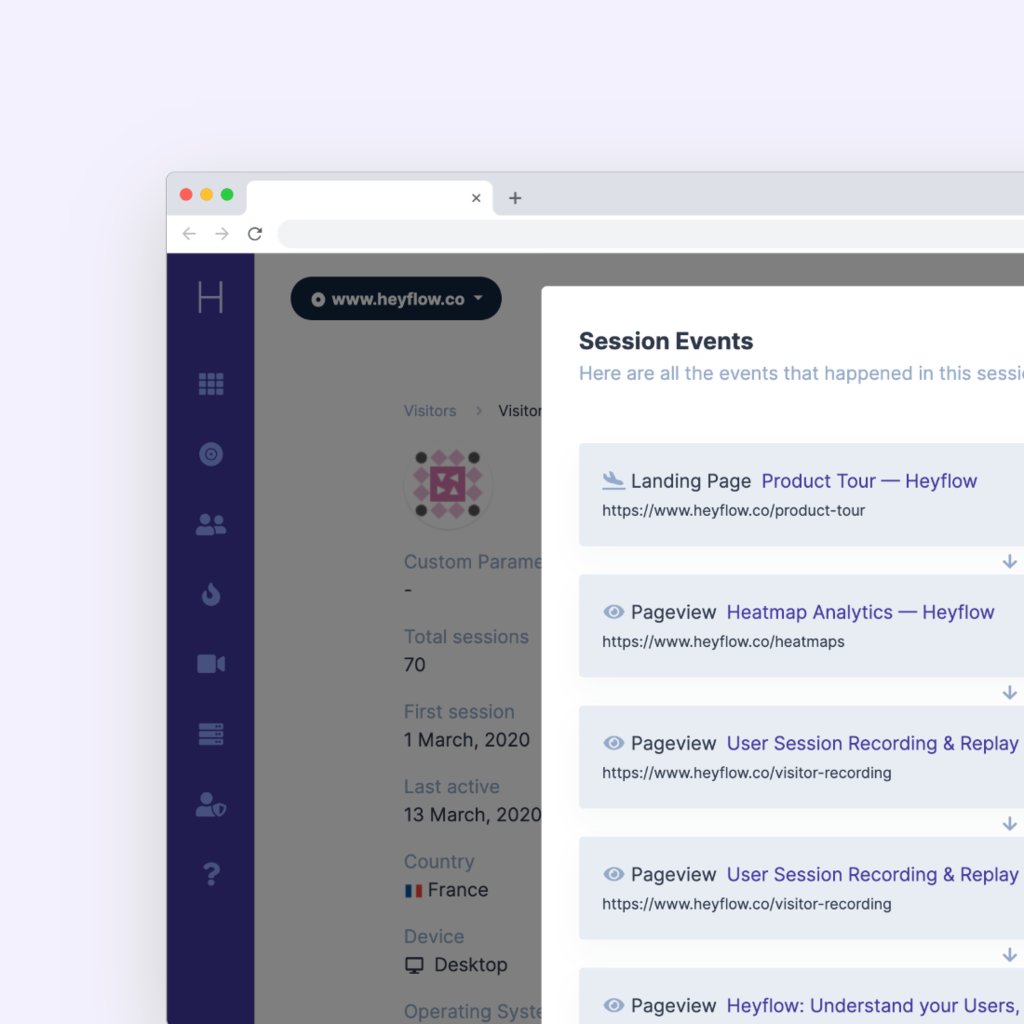The image size is (1024, 1024).
Task: Close the current browser tab
Action: tap(476, 198)
